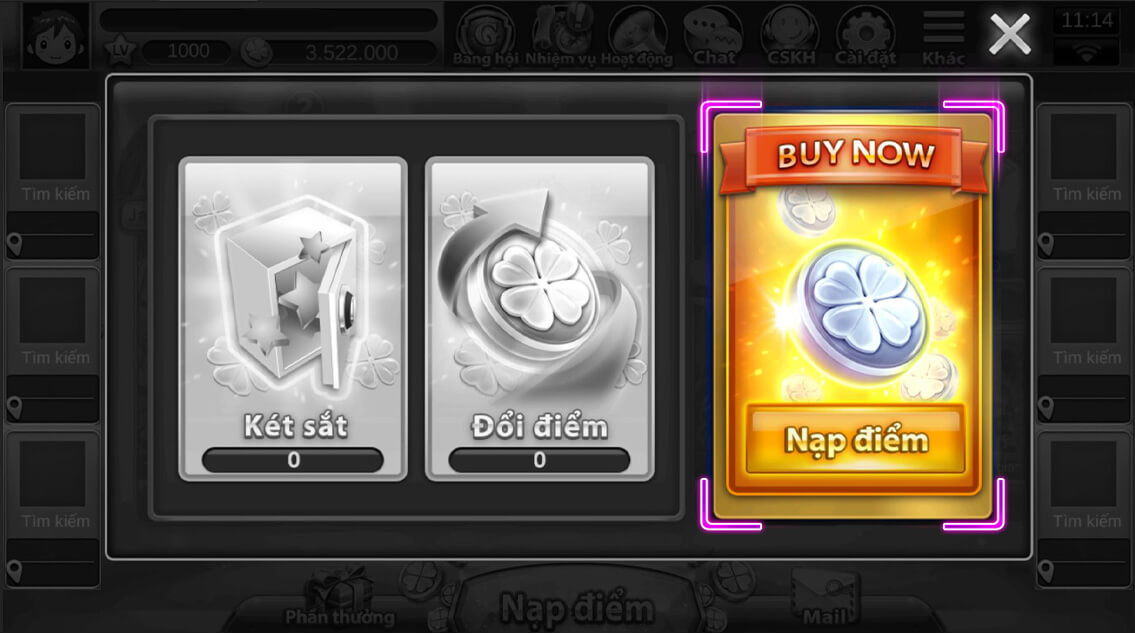Click the bottom center Nạp điểm tab
1135x634 pixels.
click(x=577, y=605)
